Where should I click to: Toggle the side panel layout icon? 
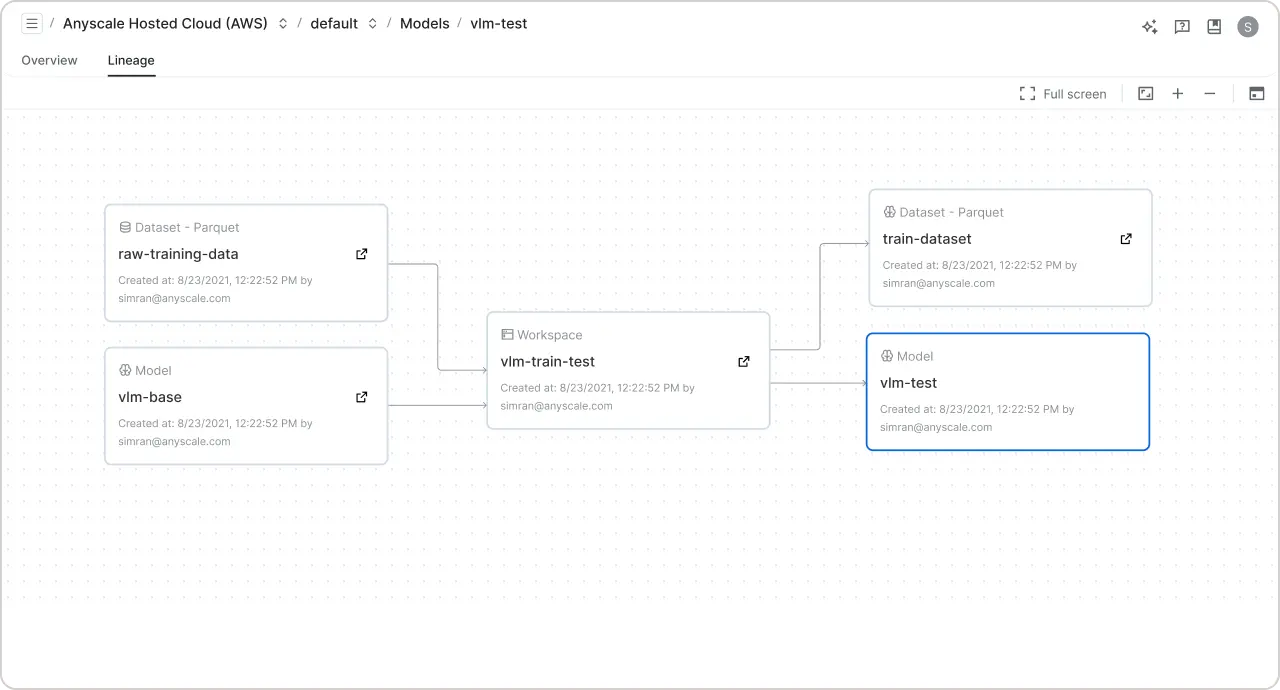(1257, 94)
